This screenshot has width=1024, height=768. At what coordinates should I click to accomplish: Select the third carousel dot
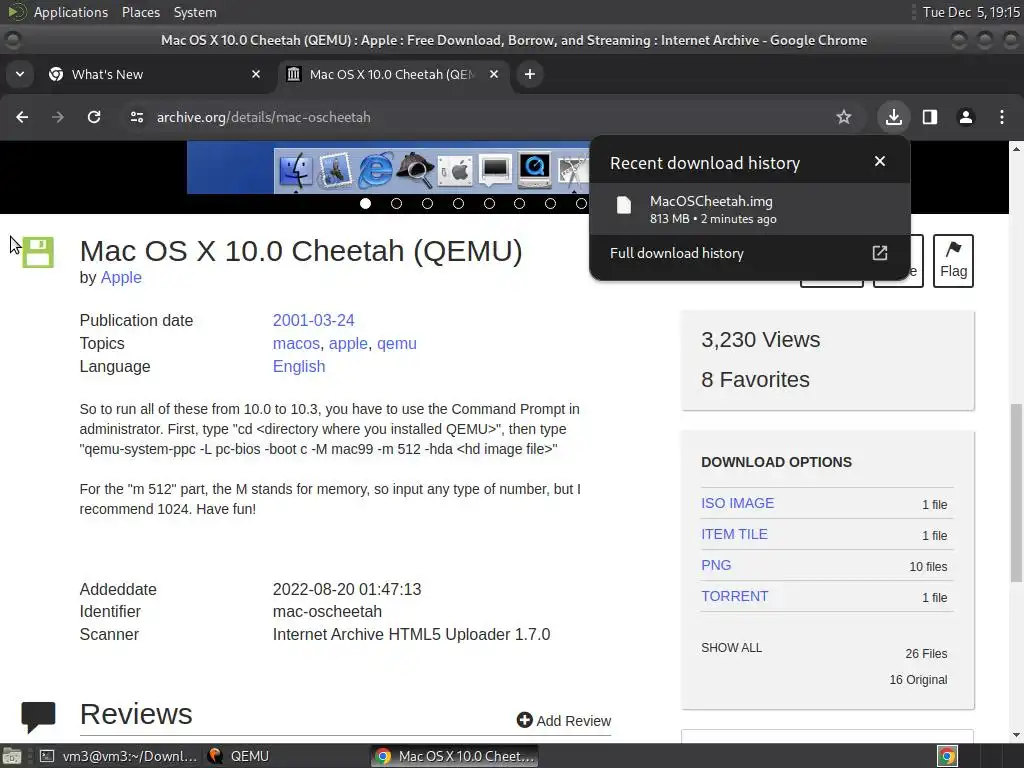point(427,204)
